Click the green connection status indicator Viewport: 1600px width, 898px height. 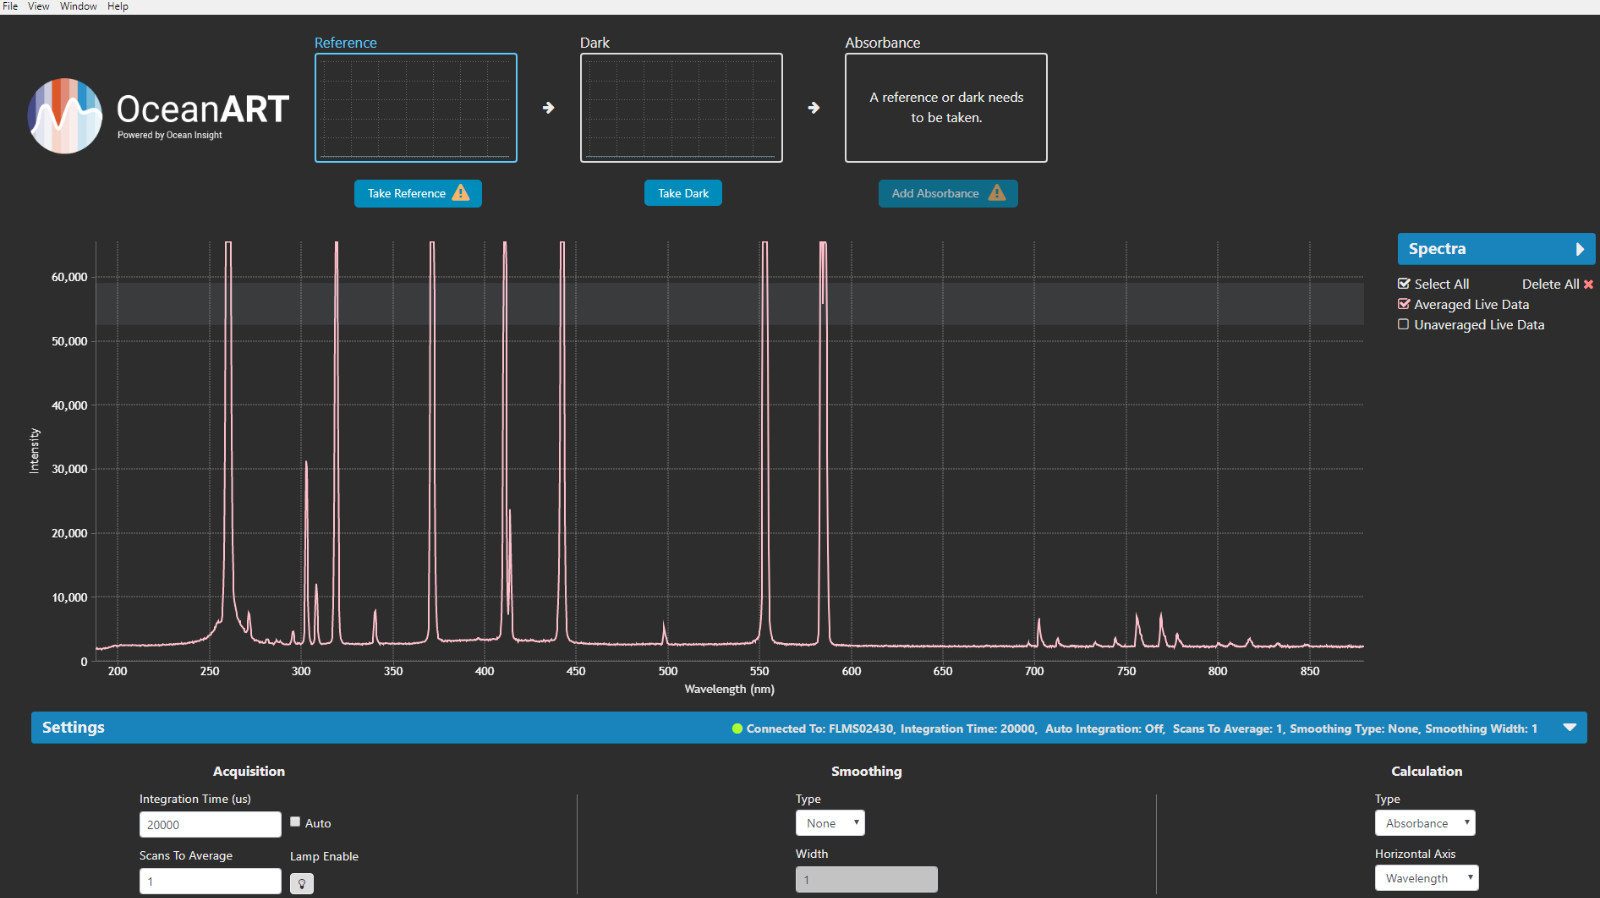coord(738,729)
